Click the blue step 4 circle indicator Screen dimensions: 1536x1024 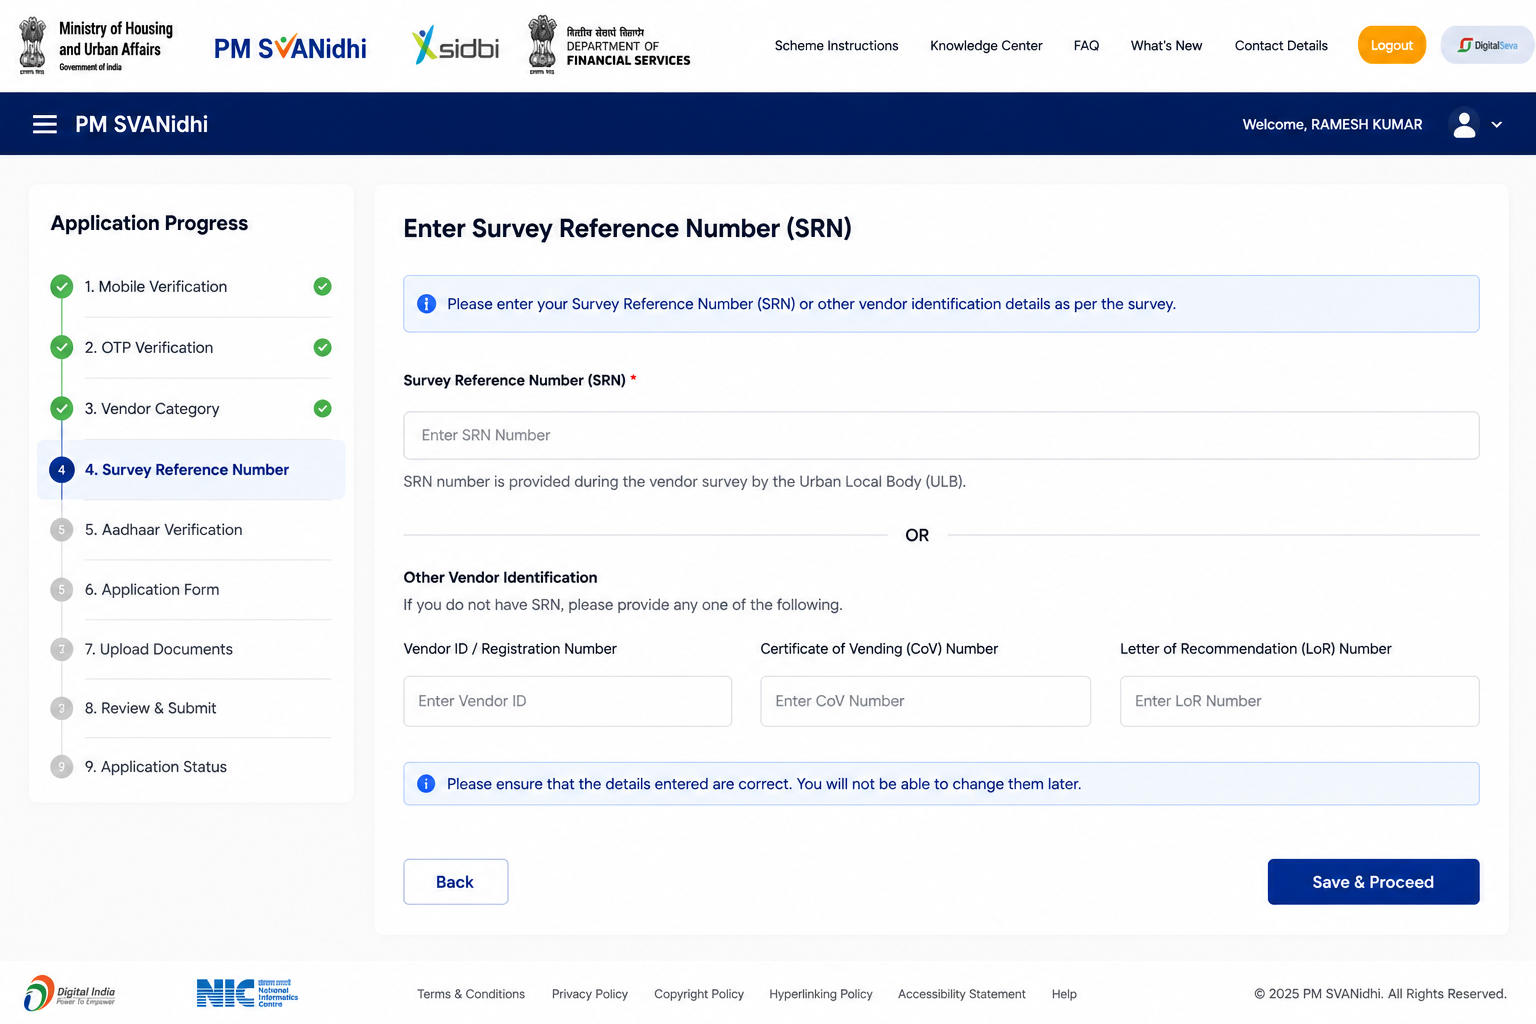click(62, 470)
